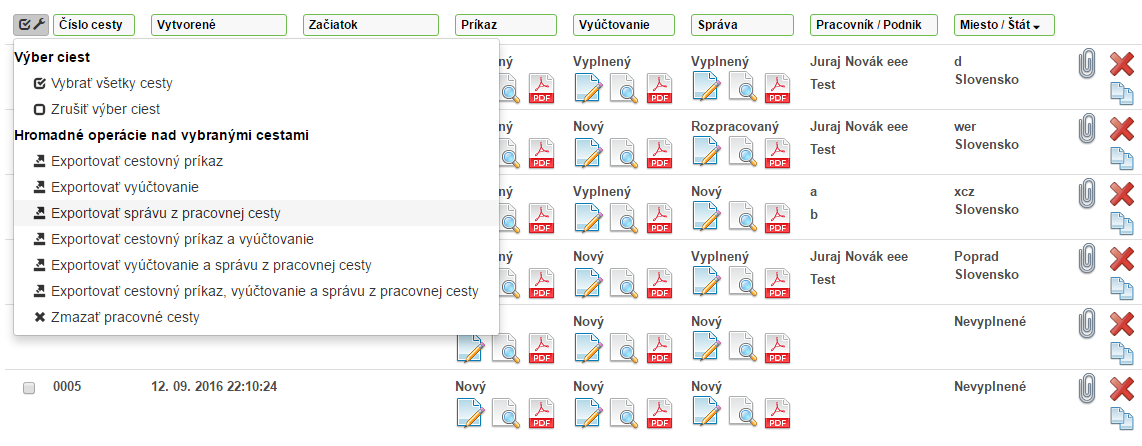Open the Správa PDF for the wer trip
Viewport: 1142px width, 446px height.
click(777, 153)
